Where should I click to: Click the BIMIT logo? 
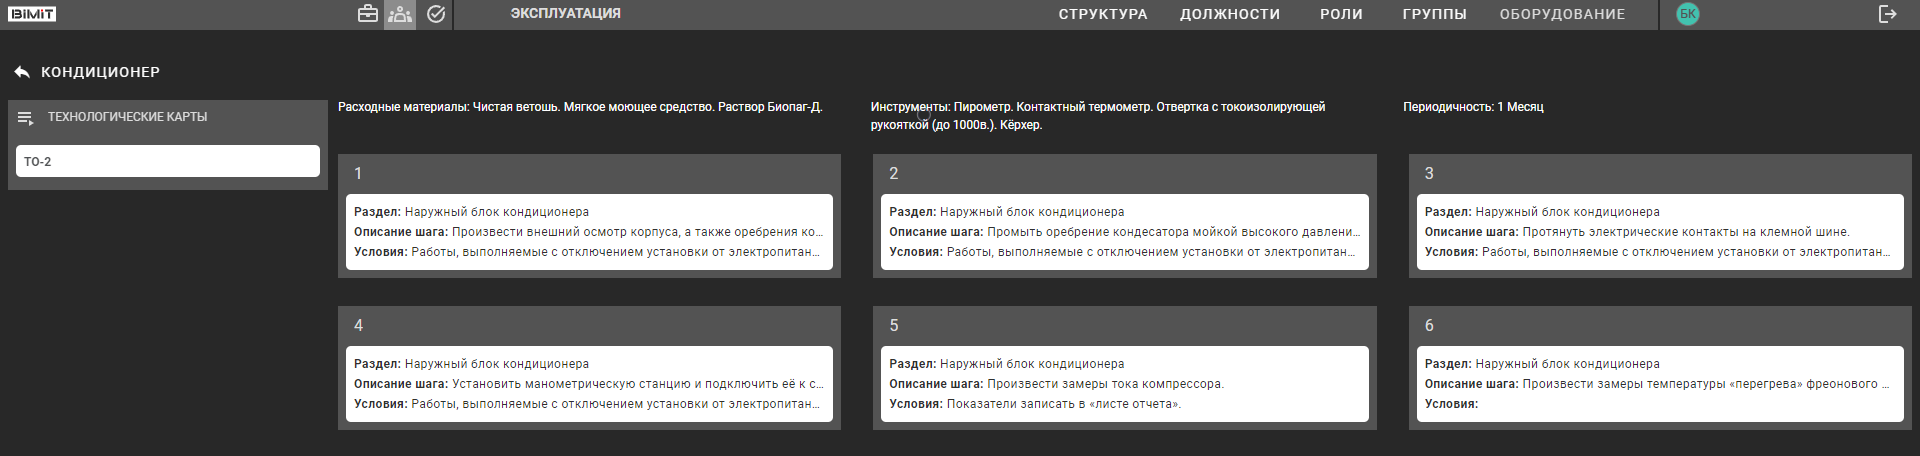point(32,14)
